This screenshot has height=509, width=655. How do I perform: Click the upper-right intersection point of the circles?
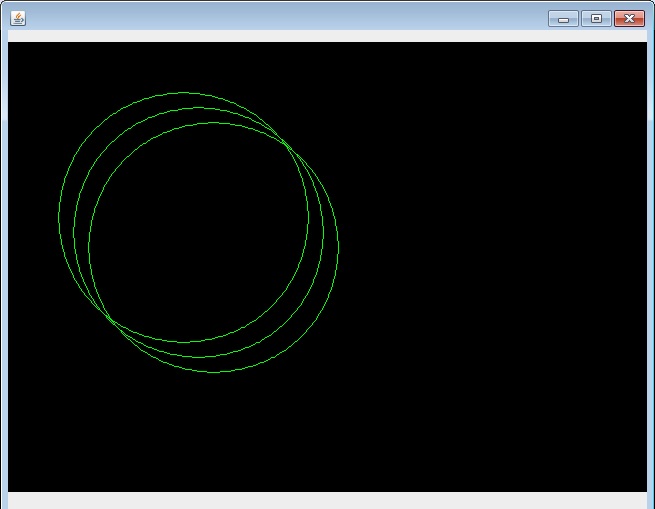click(290, 148)
